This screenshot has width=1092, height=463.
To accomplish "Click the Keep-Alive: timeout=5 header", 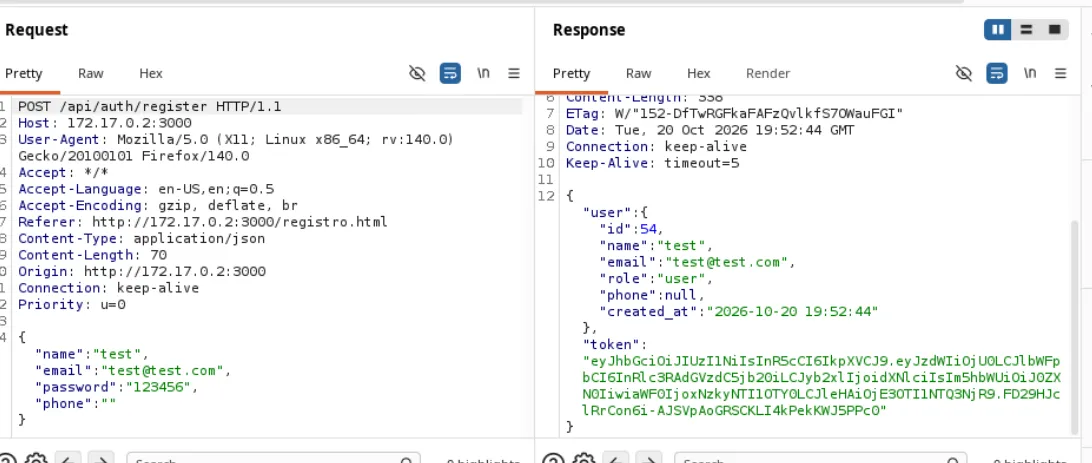I will pyautogui.click(x=653, y=164).
